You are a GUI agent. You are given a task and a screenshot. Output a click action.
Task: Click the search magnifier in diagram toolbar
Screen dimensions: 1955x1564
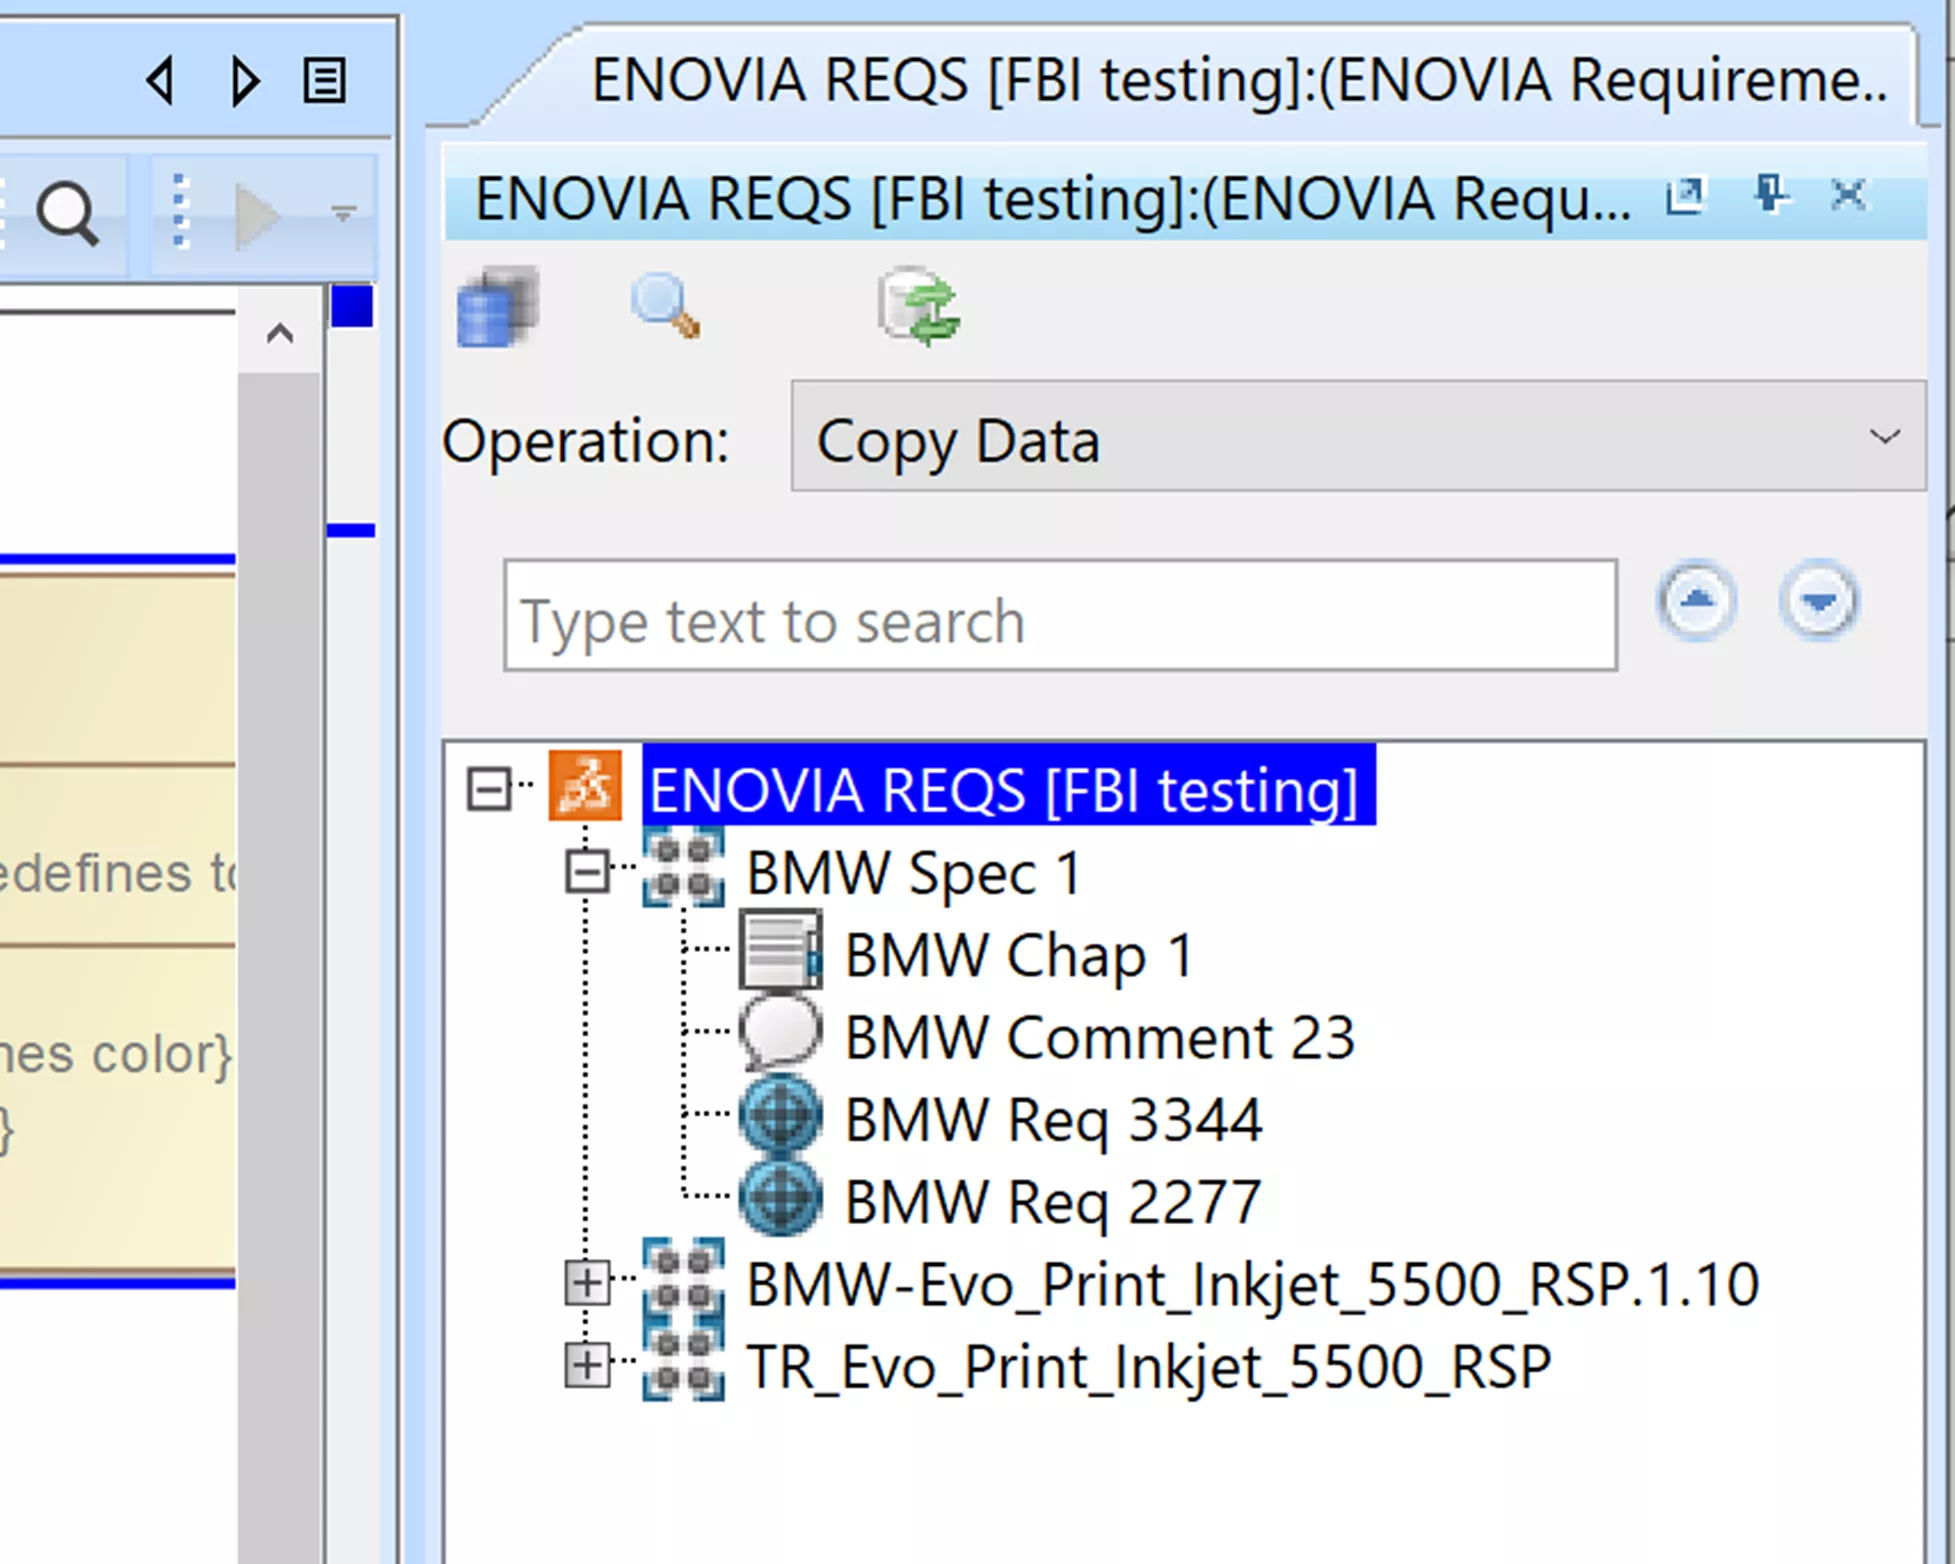coord(67,213)
